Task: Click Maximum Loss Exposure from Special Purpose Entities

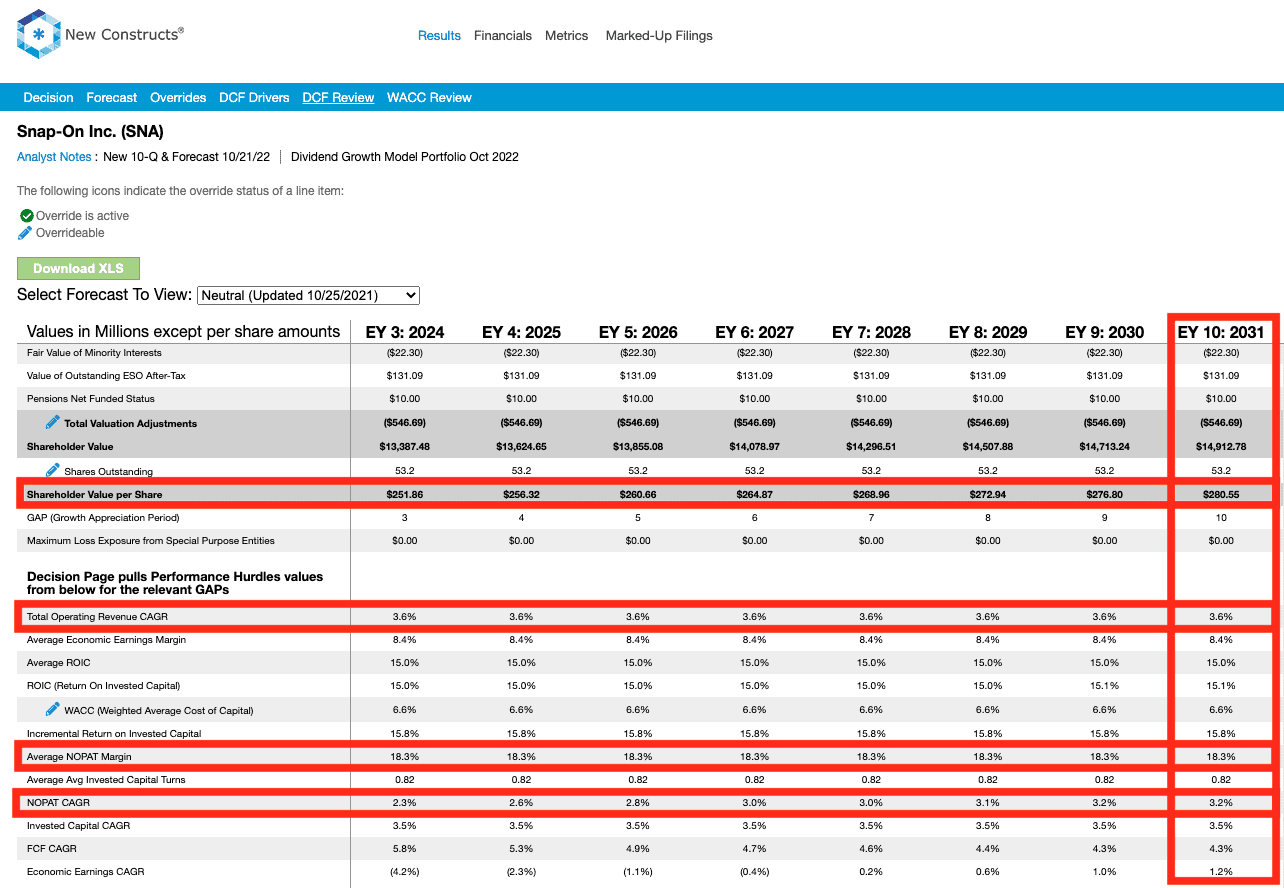Action: 151,541
